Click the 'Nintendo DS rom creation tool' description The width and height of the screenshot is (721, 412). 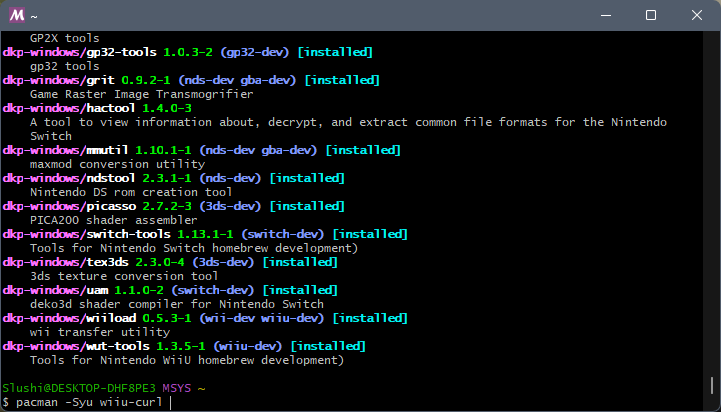(x=131, y=192)
